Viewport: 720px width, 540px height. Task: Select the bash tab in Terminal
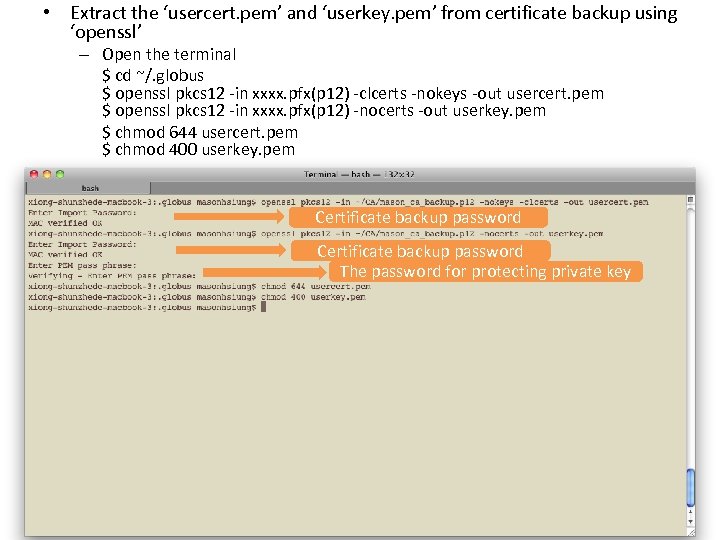(x=88, y=188)
